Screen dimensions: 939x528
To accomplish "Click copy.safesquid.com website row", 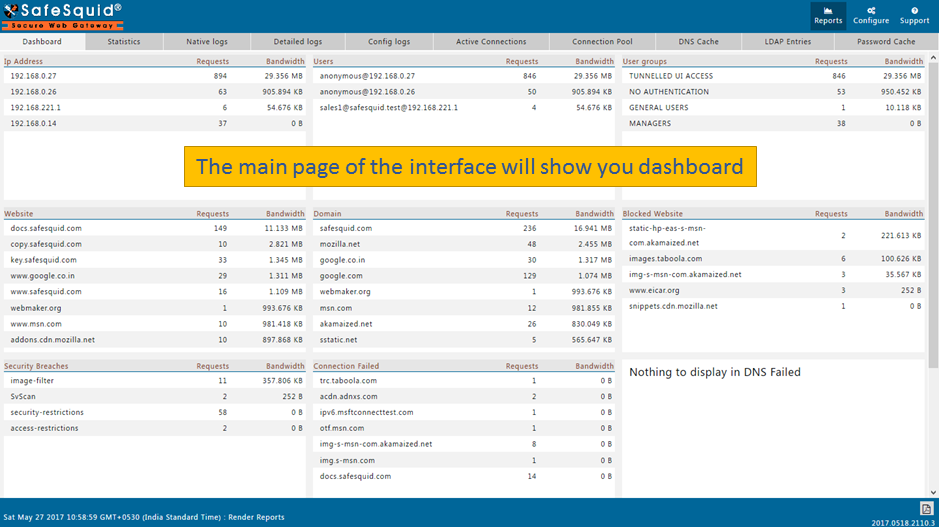I will tap(155, 244).
